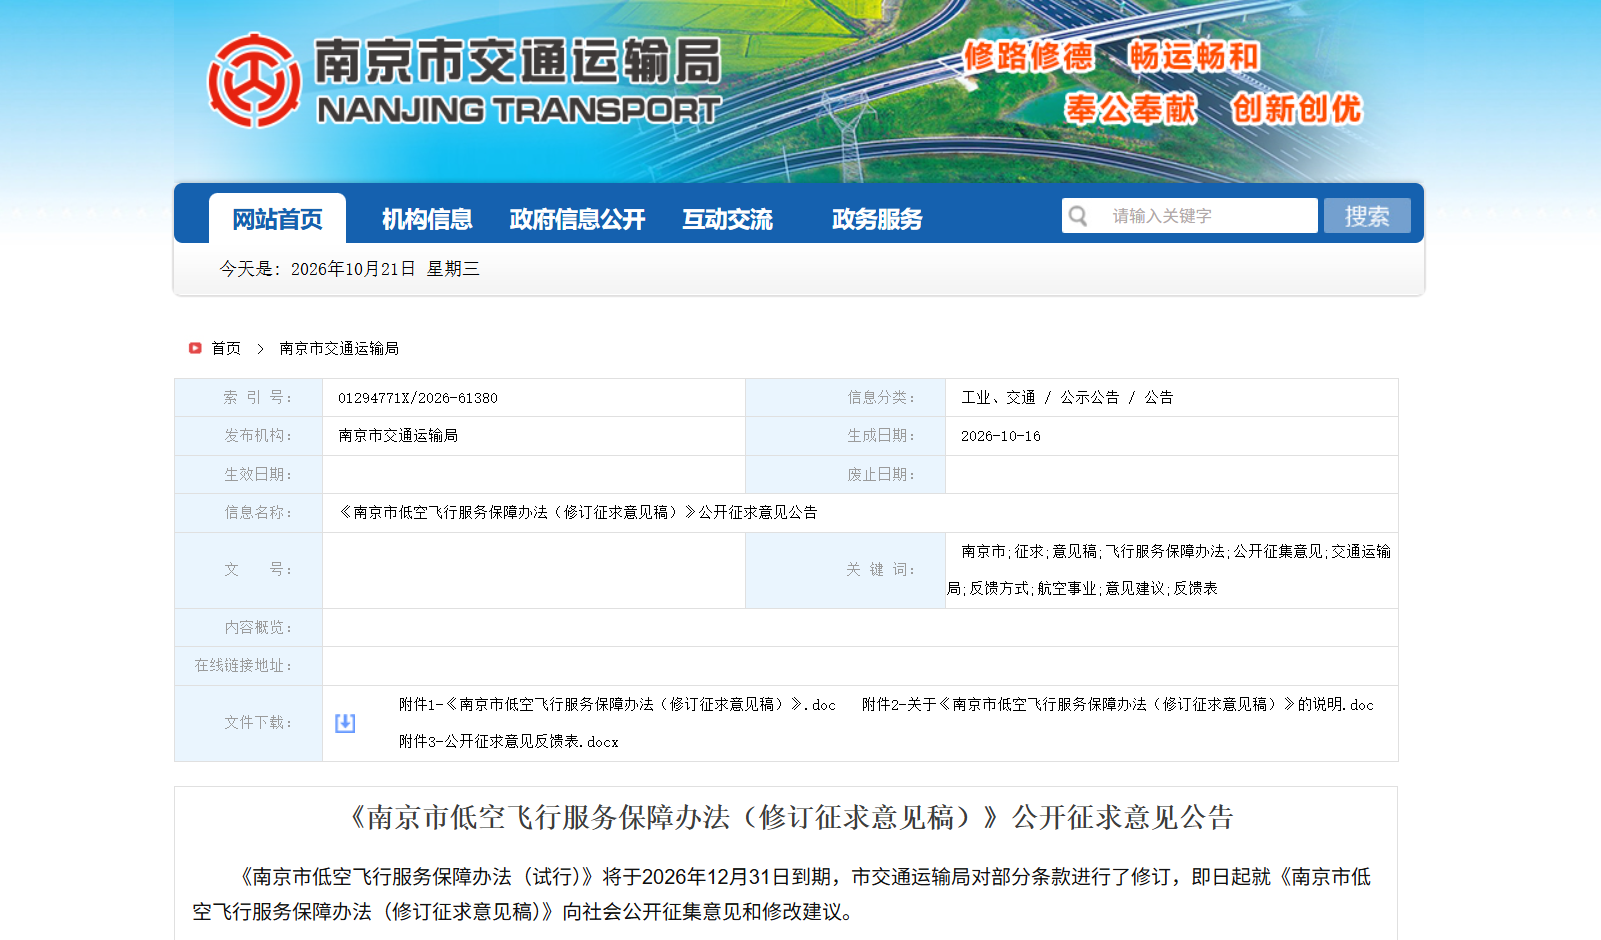Focus the 请输入关键字 search field

tap(1190, 216)
